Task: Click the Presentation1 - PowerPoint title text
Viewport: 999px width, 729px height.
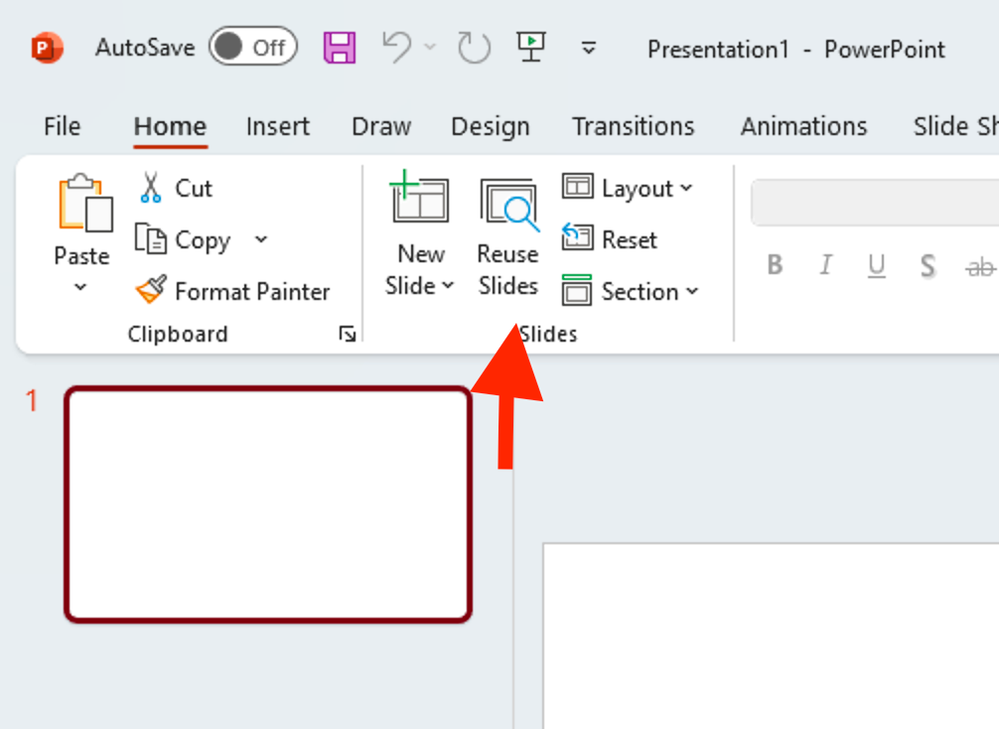Action: (x=796, y=49)
